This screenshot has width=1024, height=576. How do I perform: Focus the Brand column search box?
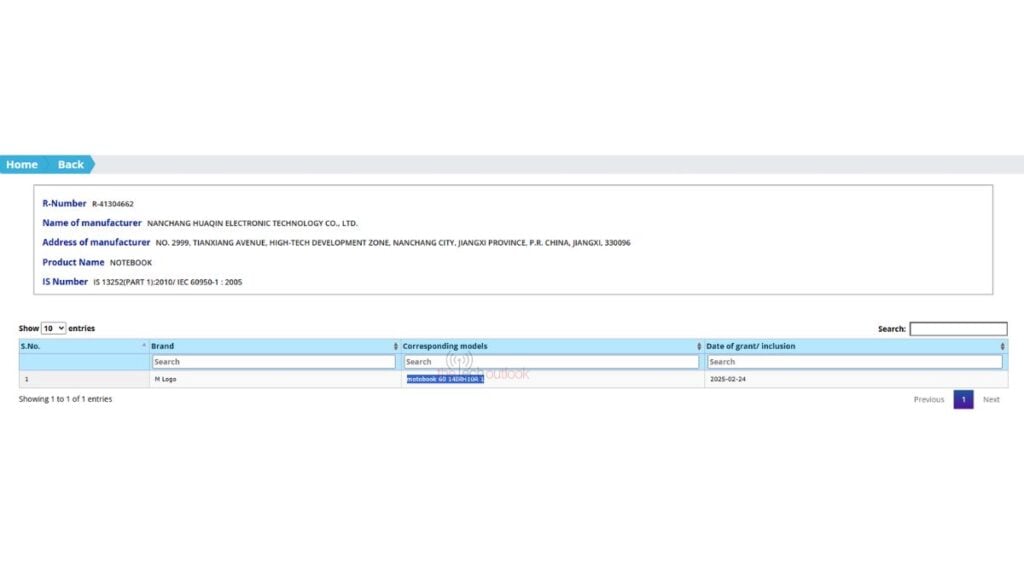pyautogui.click(x=273, y=362)
